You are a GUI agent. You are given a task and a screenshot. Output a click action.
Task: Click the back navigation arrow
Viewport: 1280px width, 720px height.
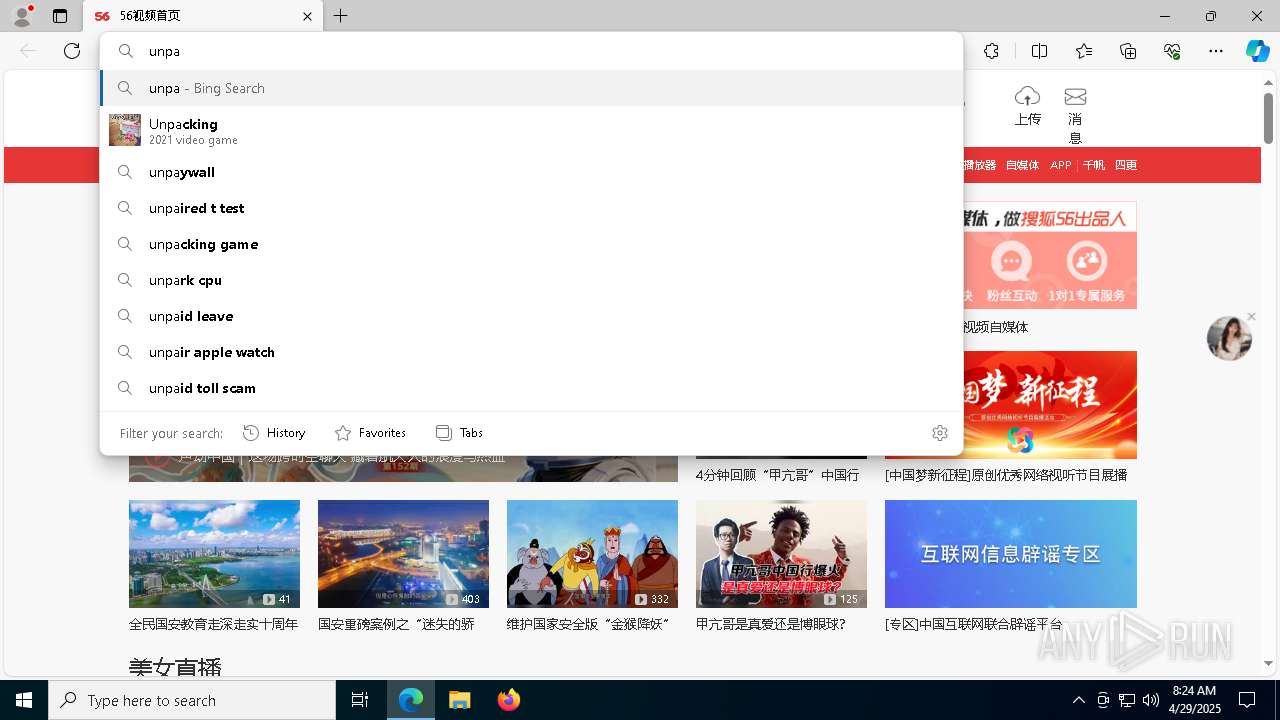28,51
